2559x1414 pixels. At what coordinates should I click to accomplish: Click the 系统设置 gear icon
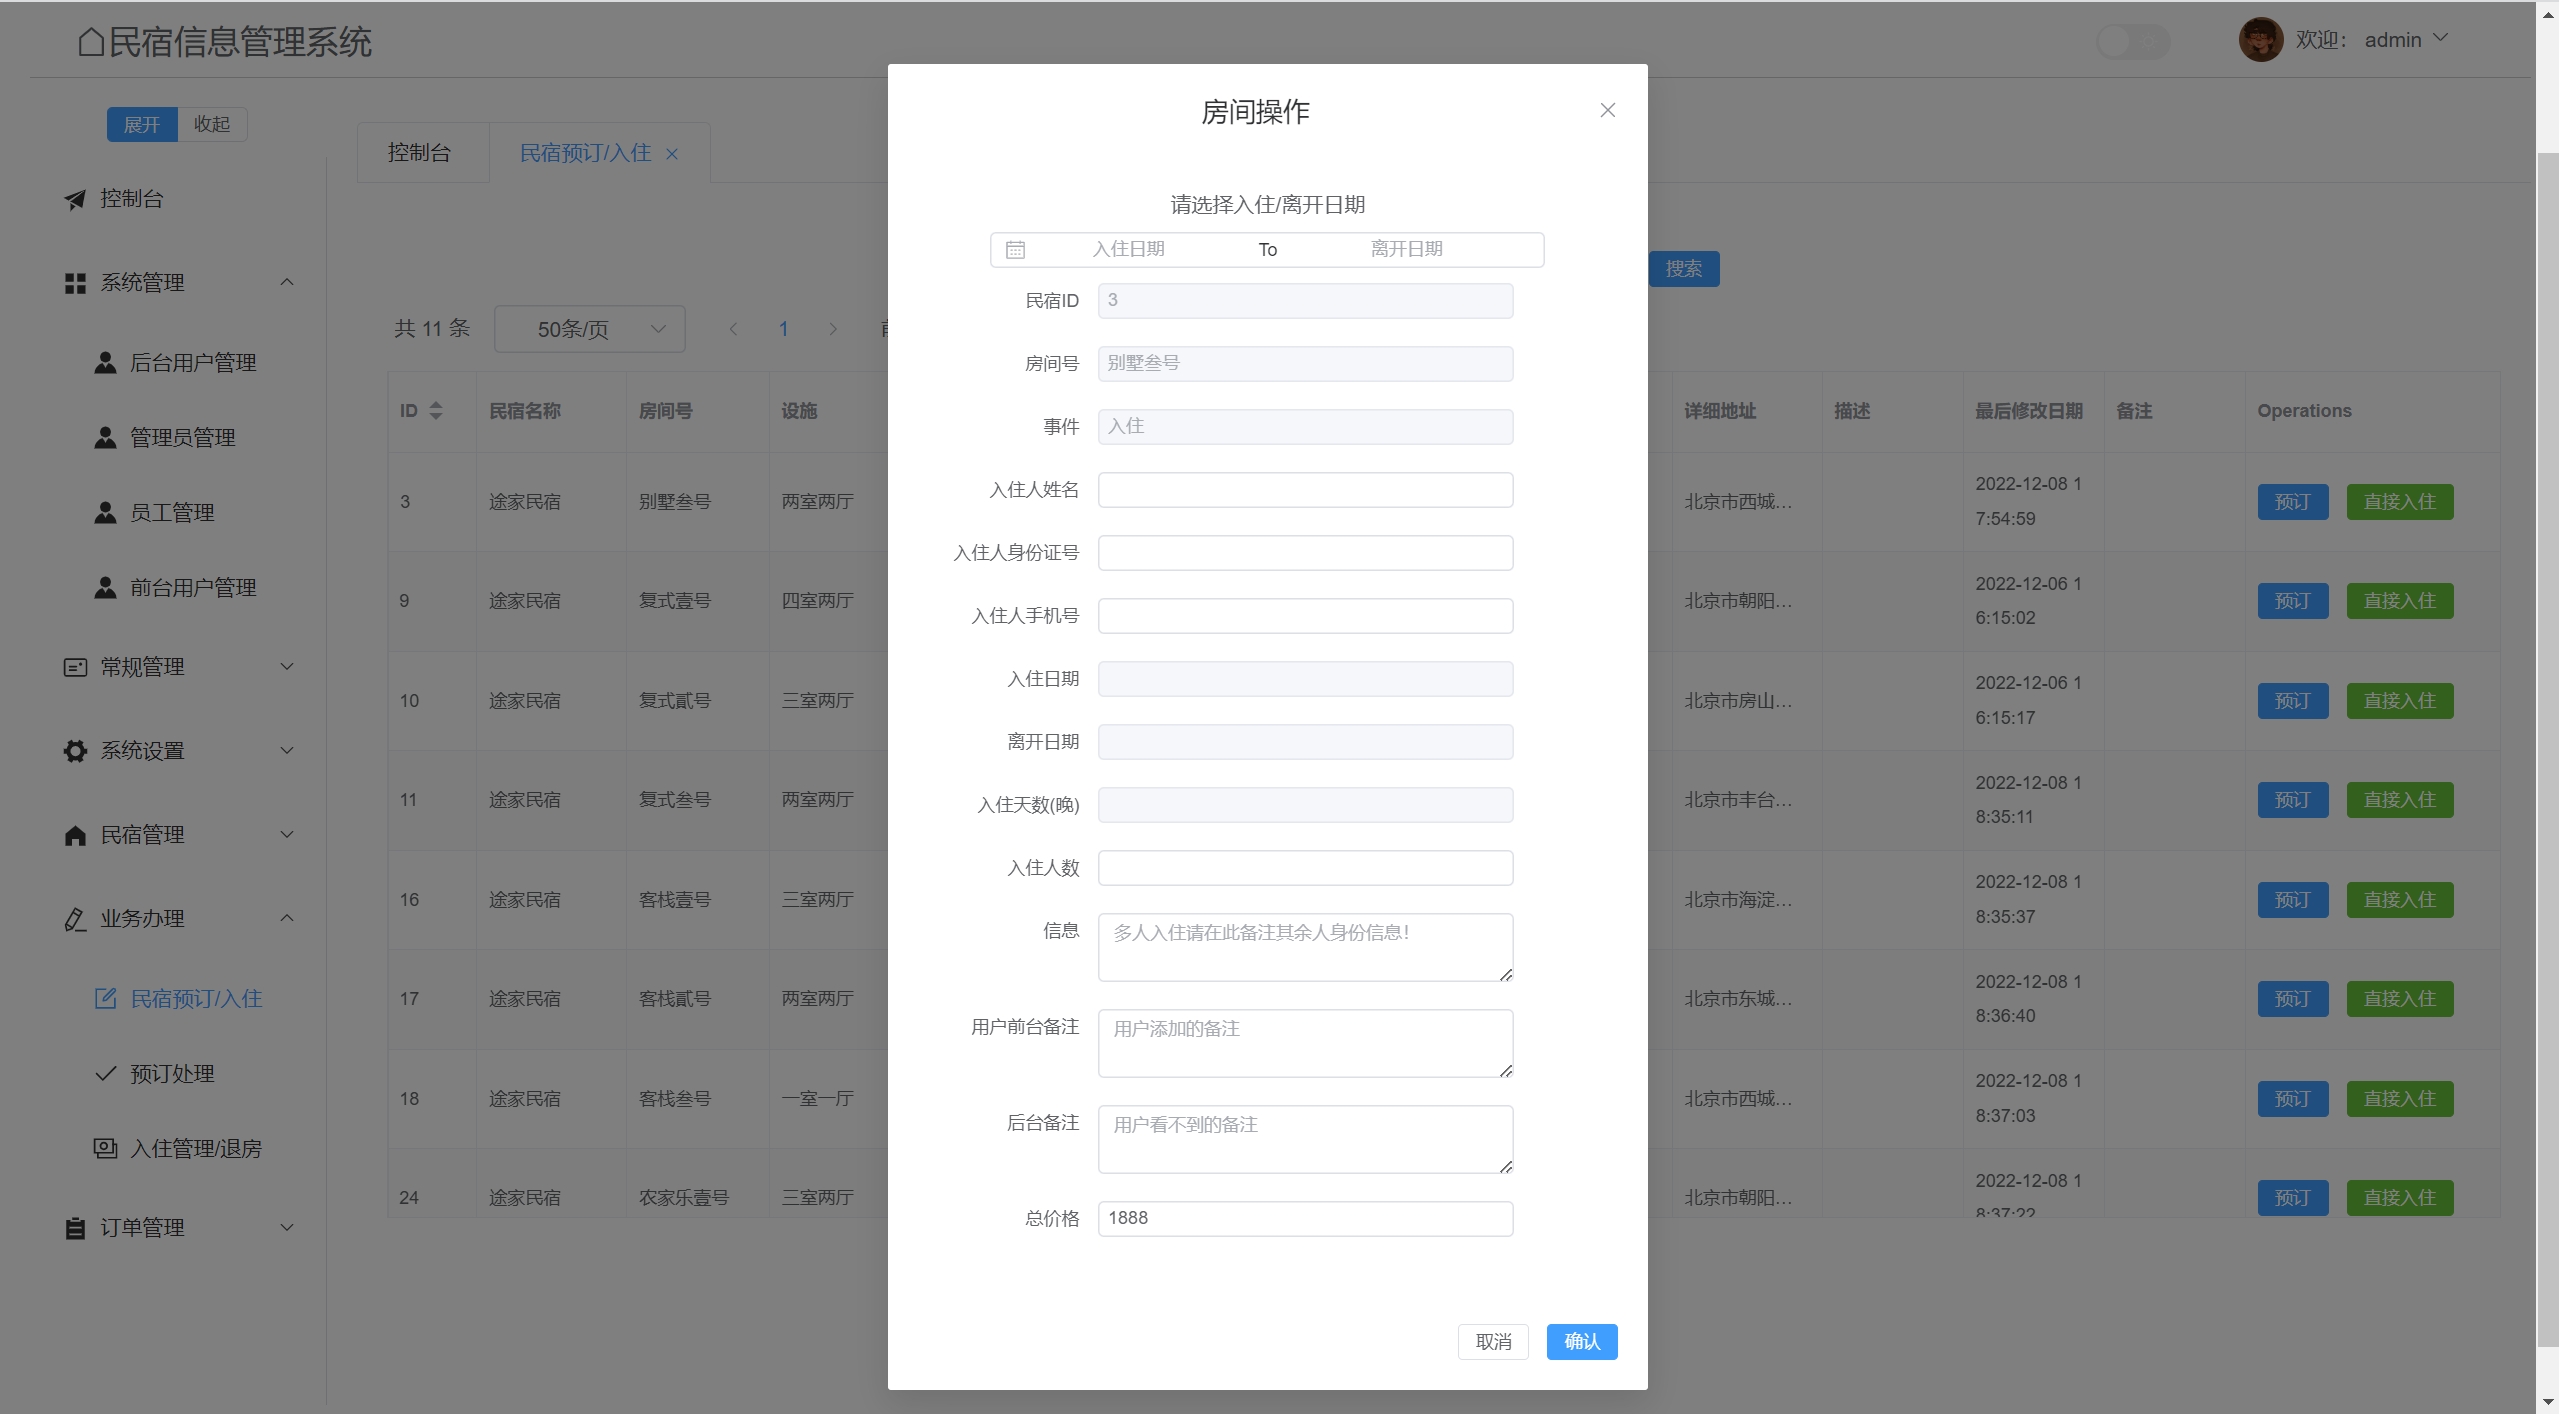click(75, 751)
